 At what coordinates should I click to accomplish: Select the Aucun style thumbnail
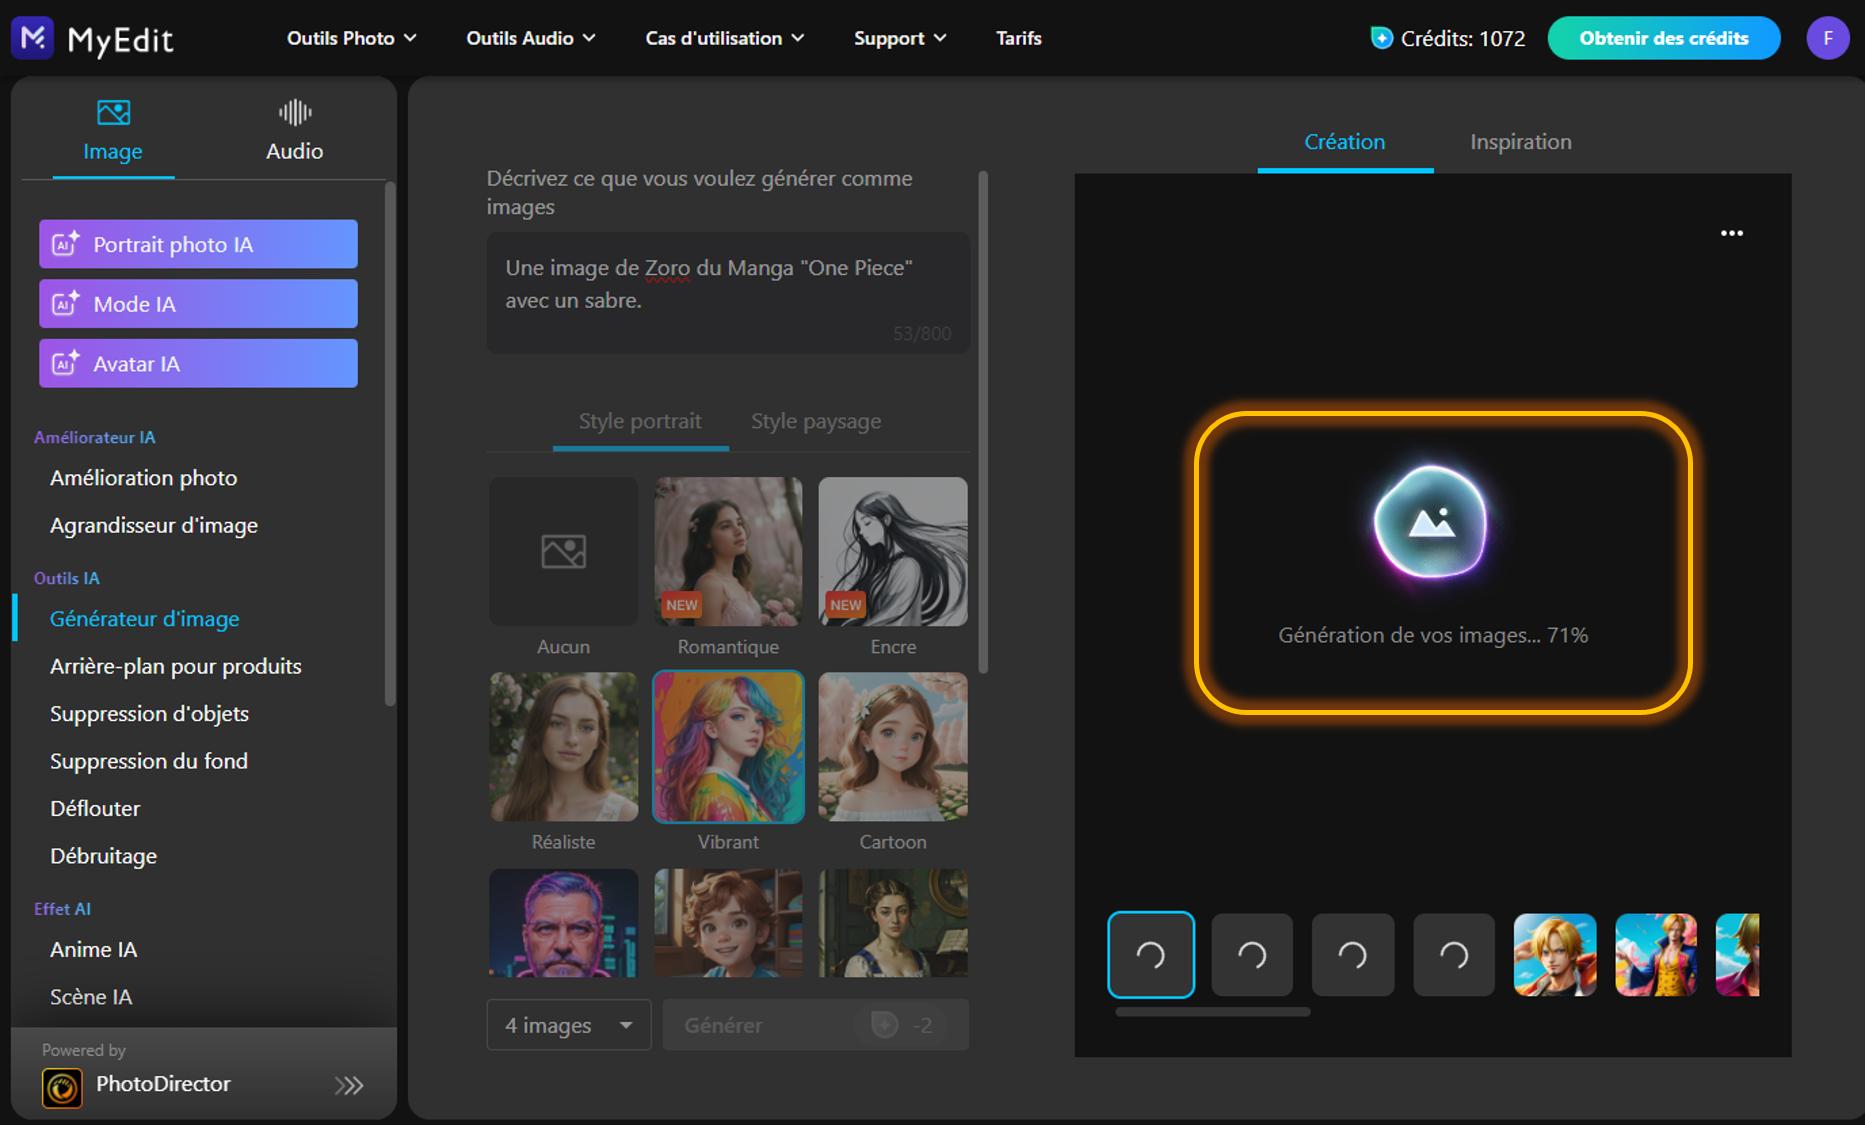(x=564, y=551)
